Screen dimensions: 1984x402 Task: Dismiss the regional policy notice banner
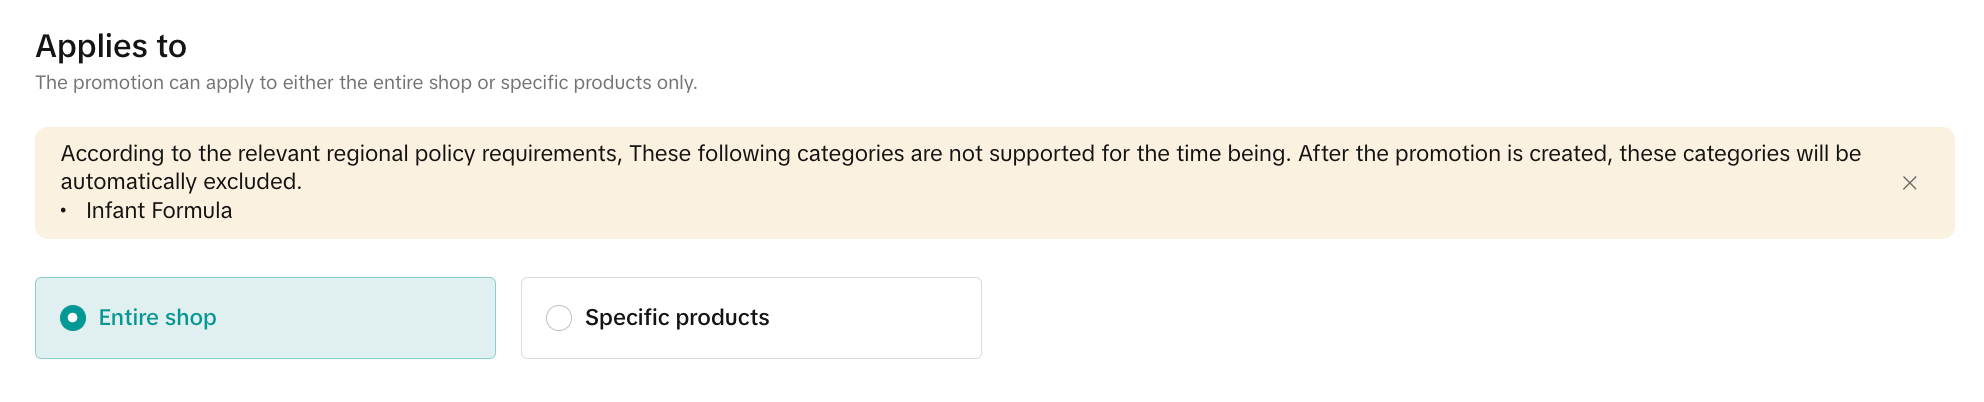(1909, 183)
